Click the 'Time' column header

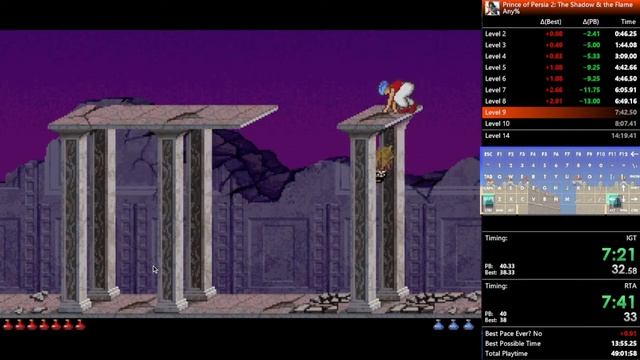click(x=628, y=22)
